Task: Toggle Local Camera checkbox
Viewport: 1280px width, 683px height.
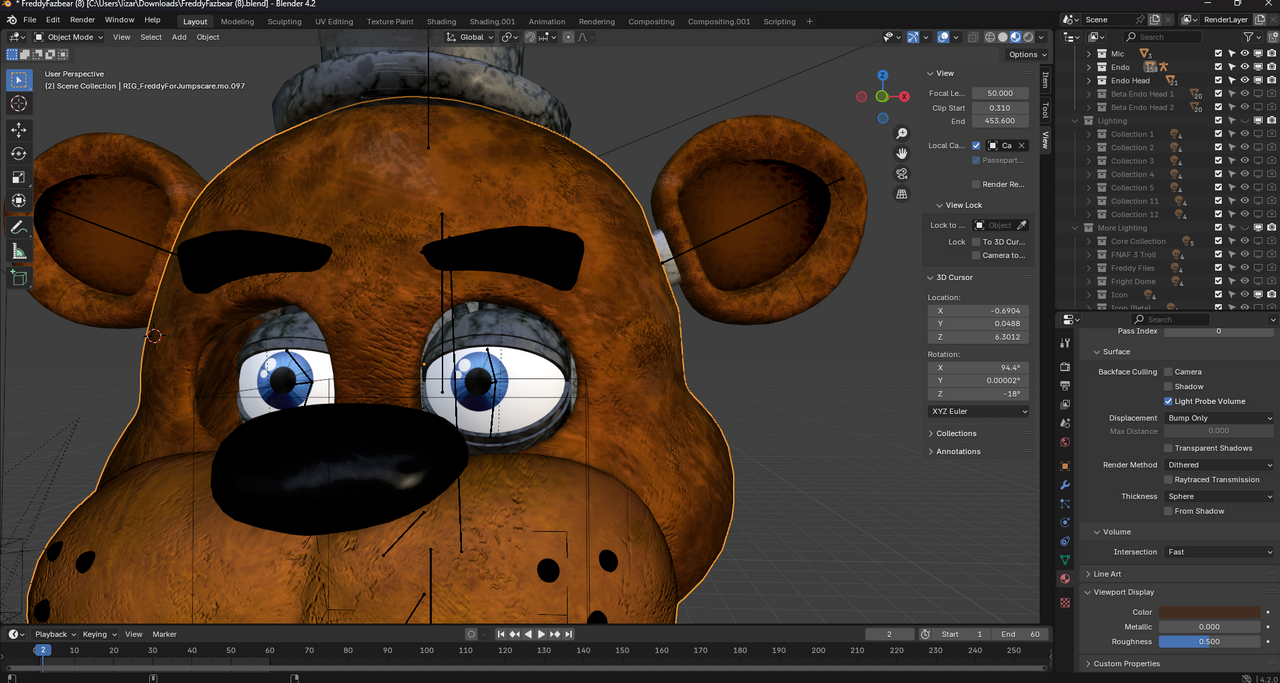Action: tap(977, 146)
